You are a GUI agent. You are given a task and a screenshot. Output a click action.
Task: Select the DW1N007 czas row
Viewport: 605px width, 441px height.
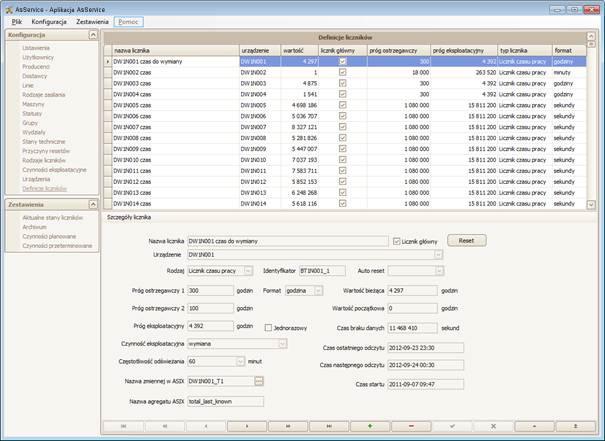click(345, 127)
